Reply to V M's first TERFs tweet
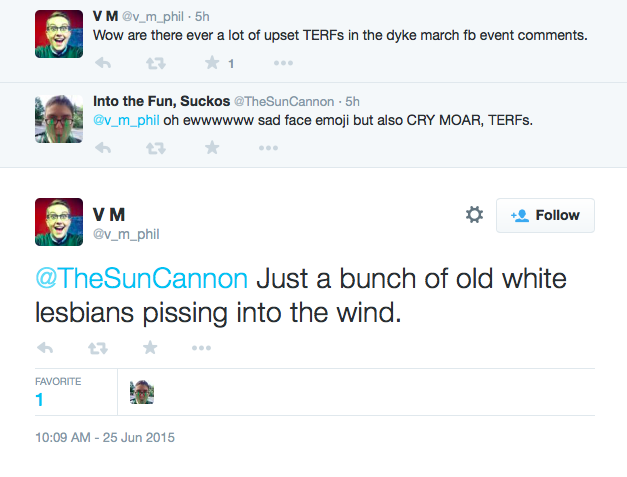Screen dimensions: 627x477 click(103, 63)
